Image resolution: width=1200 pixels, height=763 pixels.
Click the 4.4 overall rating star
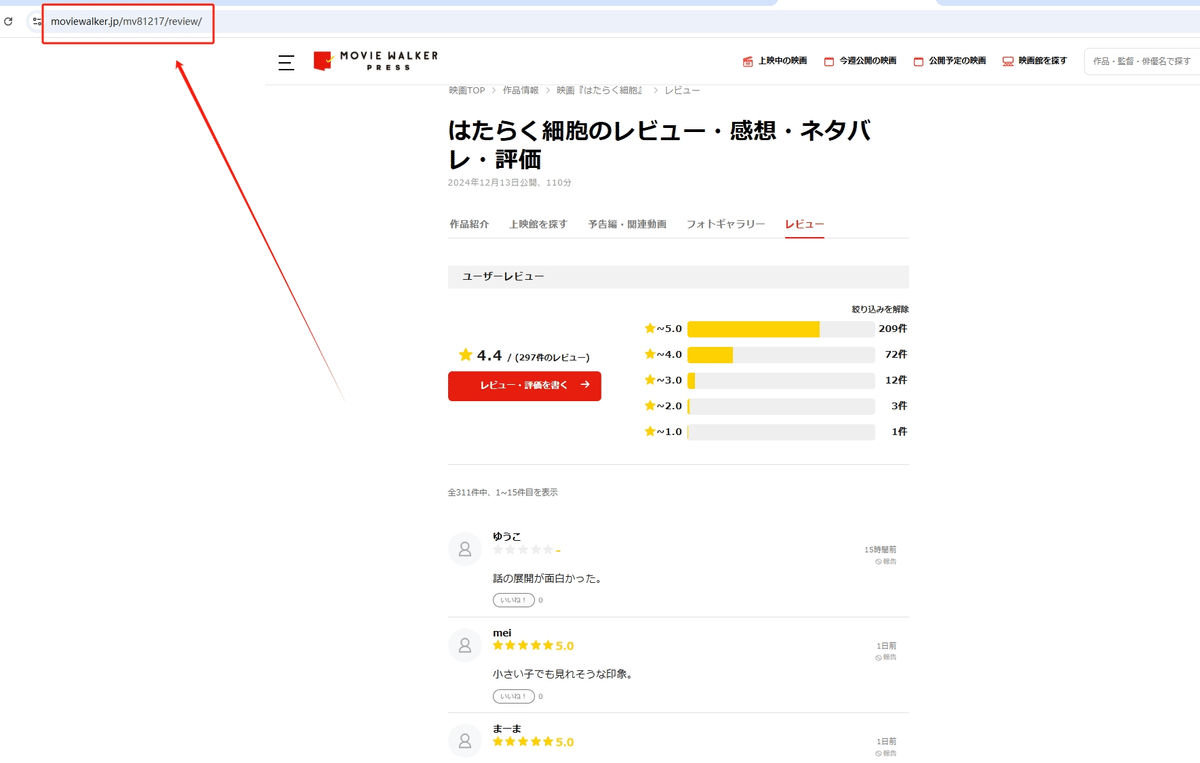tap(465, 355)
